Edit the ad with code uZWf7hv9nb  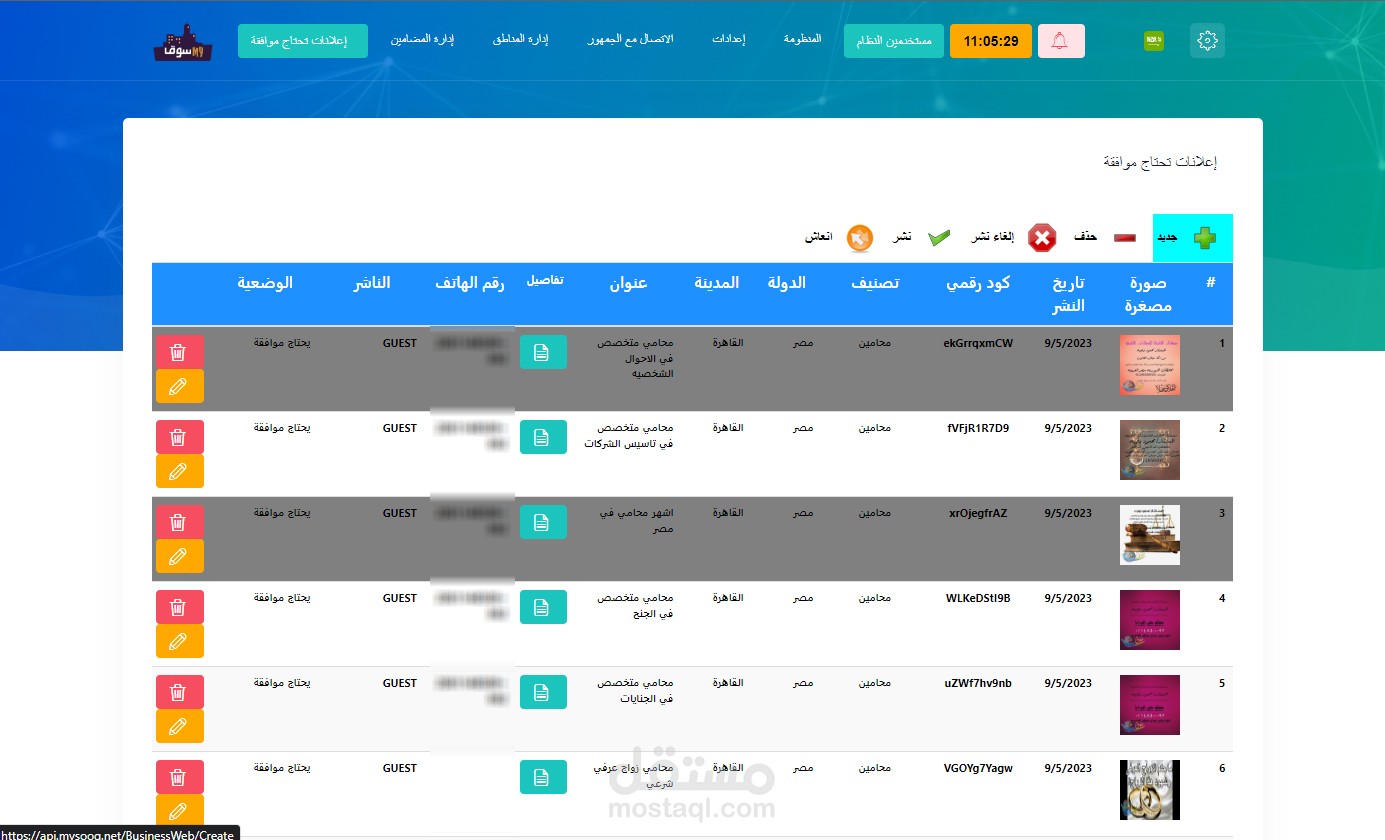pos(180,726)
